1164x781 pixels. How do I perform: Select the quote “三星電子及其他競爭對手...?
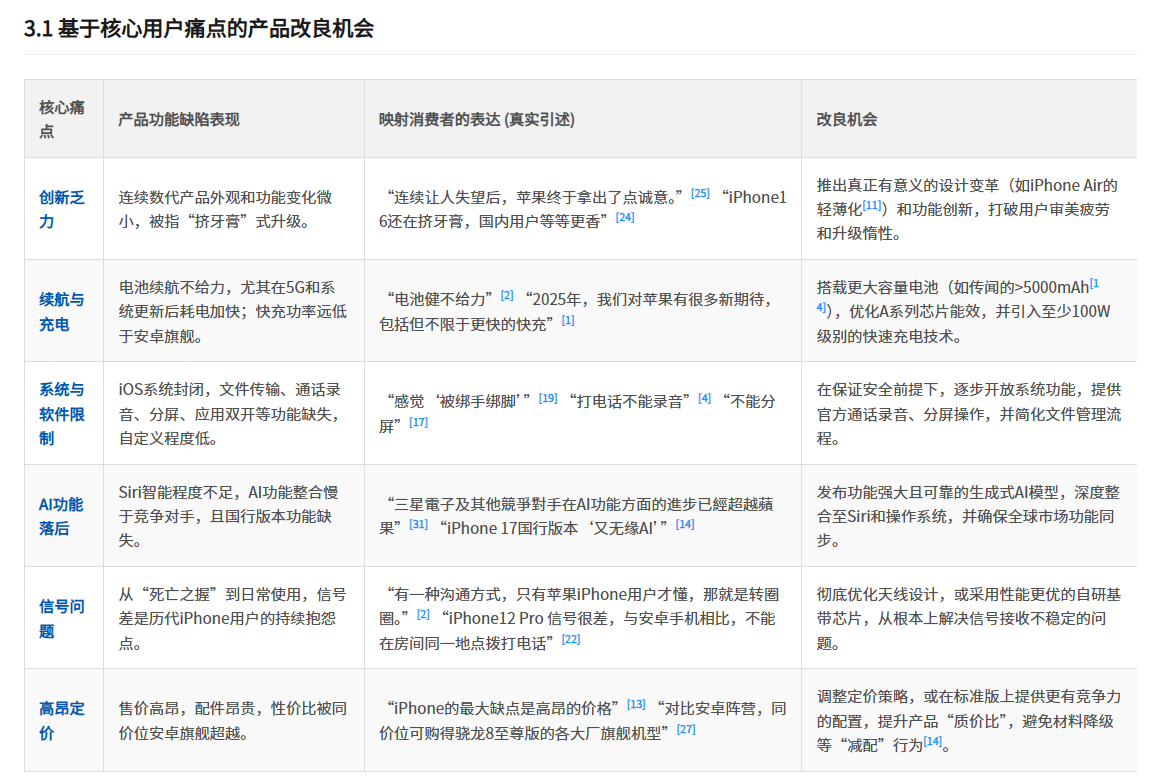[x=576, y=516]
